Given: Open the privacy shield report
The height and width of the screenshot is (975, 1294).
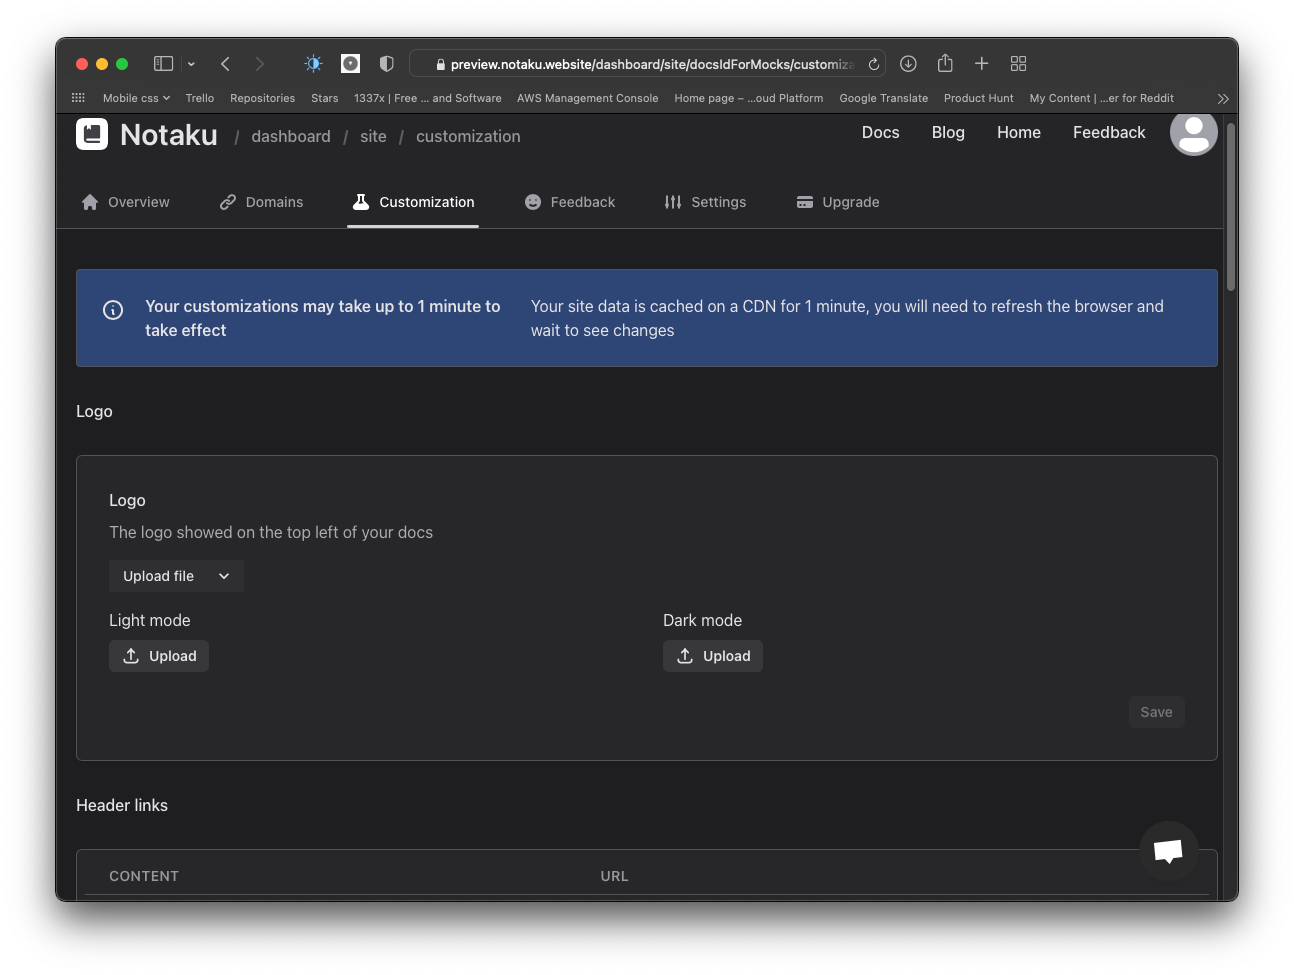Looking at the screenshot, I should coord(386,64).
